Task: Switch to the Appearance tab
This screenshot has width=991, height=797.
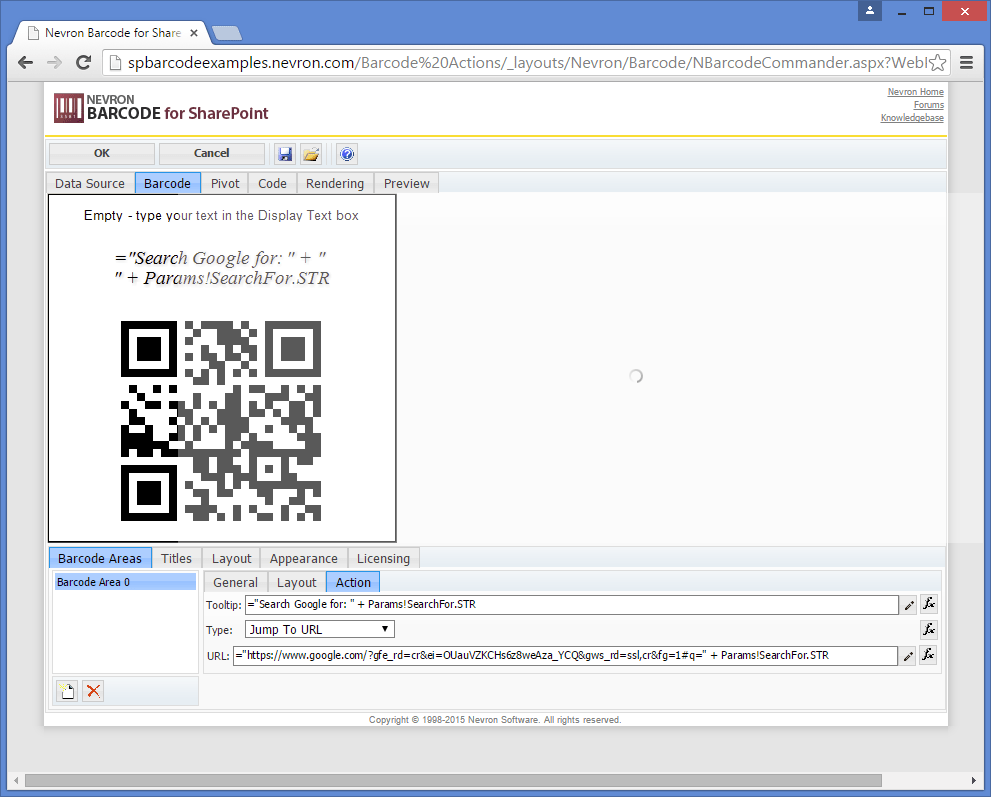Action: (303, 558)
